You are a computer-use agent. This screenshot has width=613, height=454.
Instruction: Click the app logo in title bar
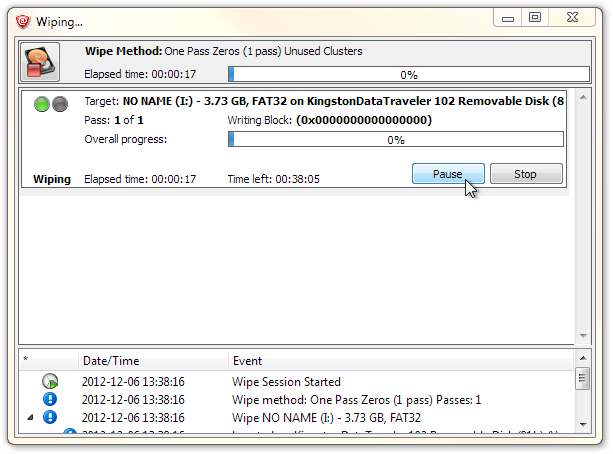(21, 19)
